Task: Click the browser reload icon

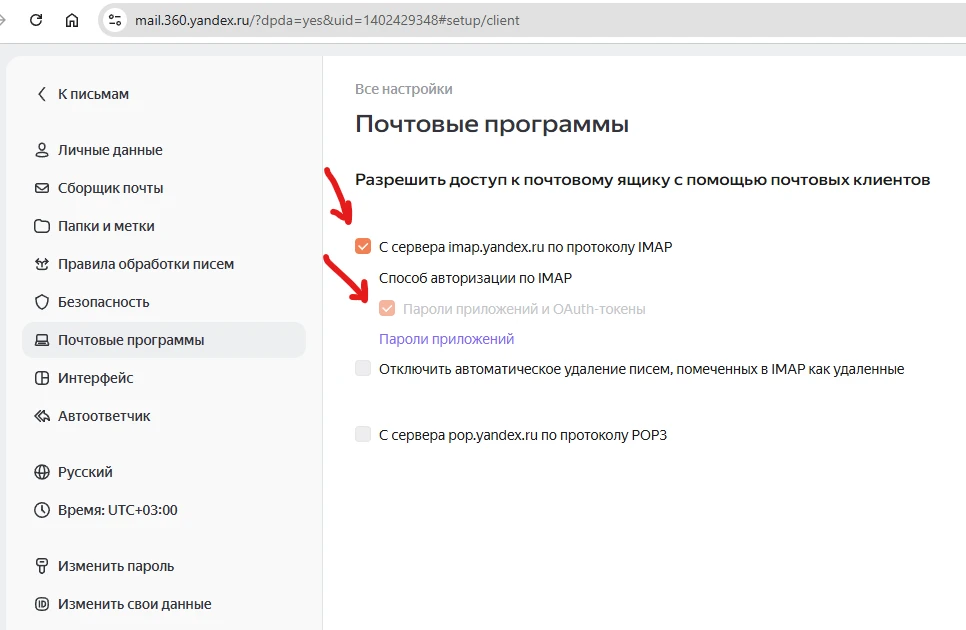Action: coord(37,19)
